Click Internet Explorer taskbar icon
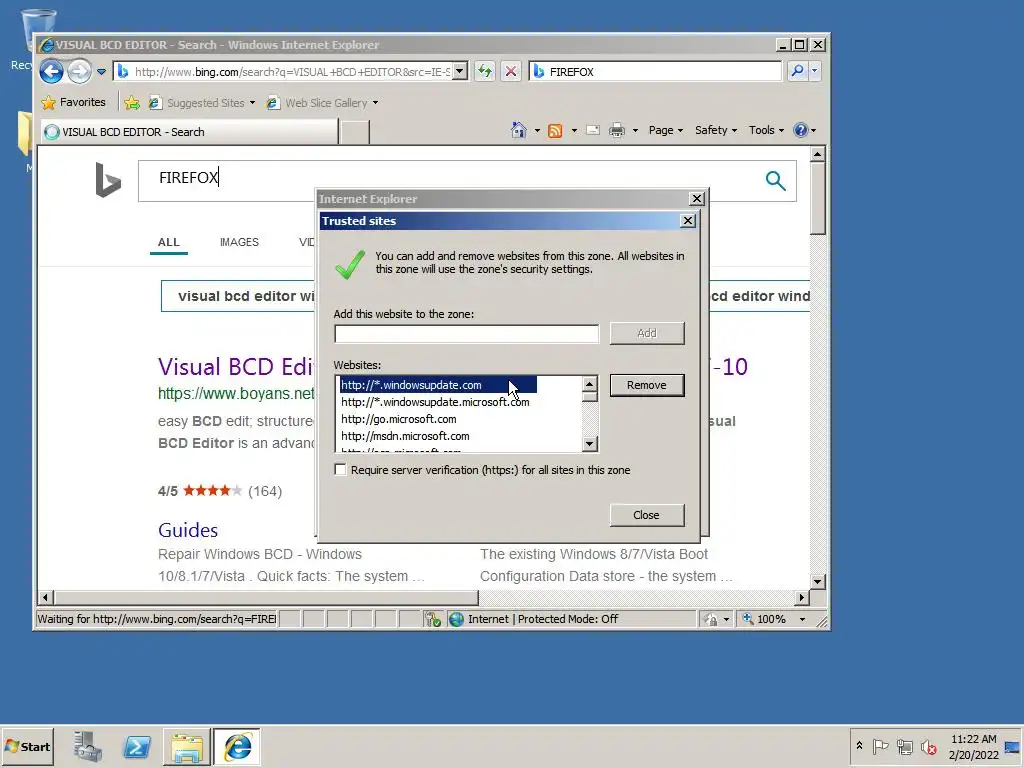This screenshot has height=768, width=1024. click(x=237, y=746)
